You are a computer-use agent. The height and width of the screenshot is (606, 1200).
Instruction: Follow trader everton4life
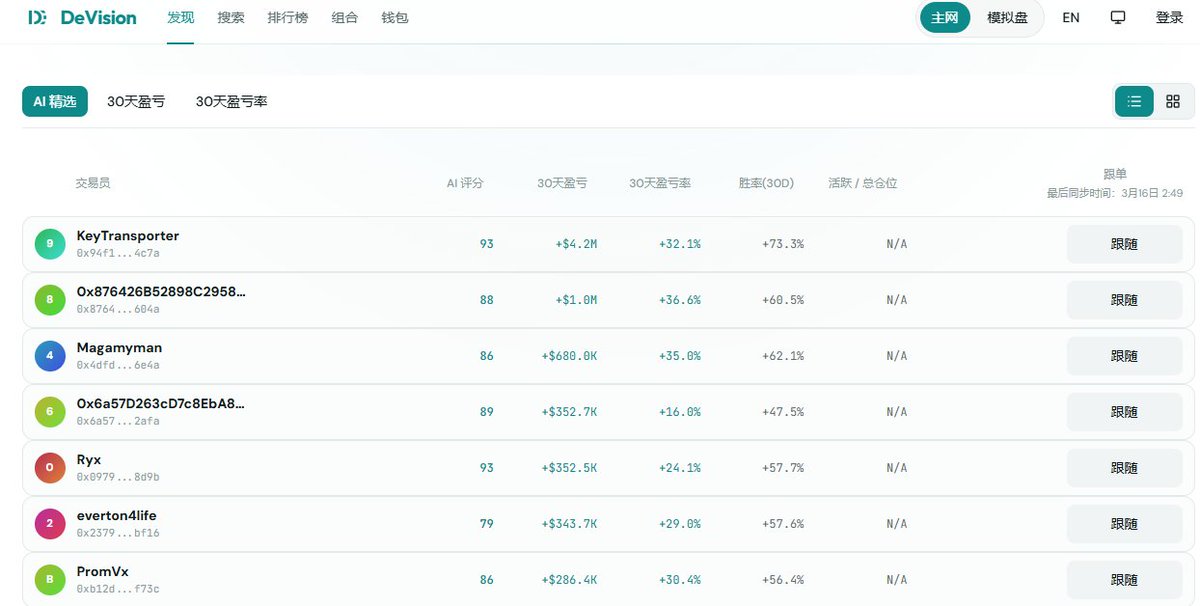tap(1124, 524)
